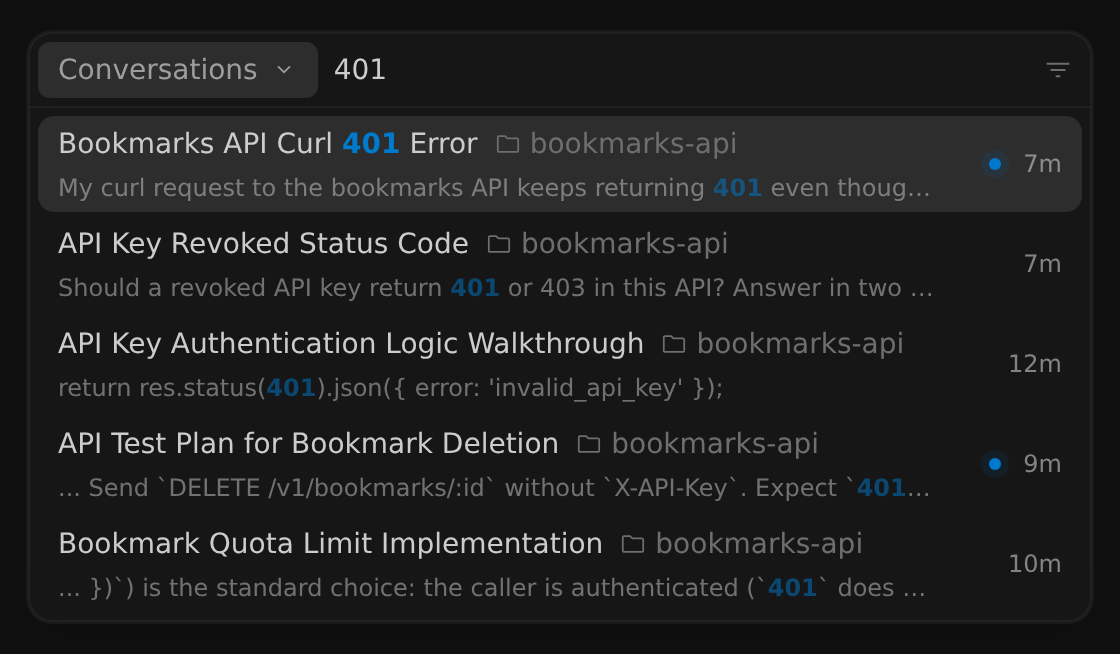Click folder icon beside API Test Plan for Bookmark Deletion
The width and height of the screenshot is (1120, 654).
click(589, 444)
